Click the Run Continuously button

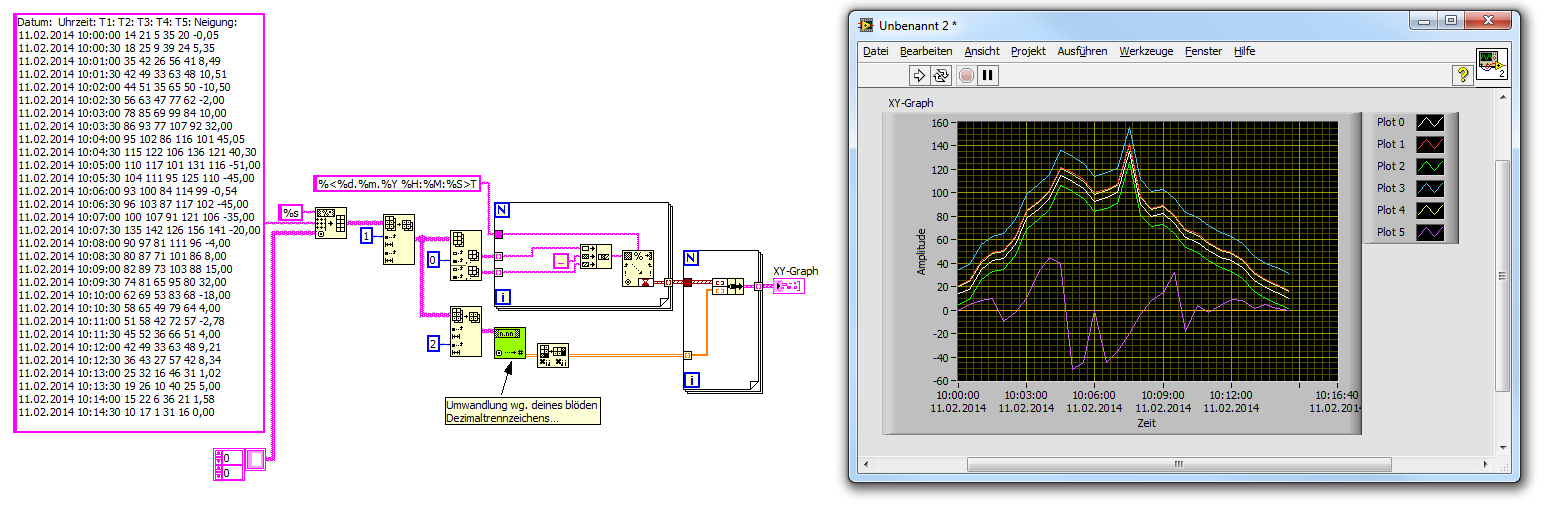click(x=941, y=75)
